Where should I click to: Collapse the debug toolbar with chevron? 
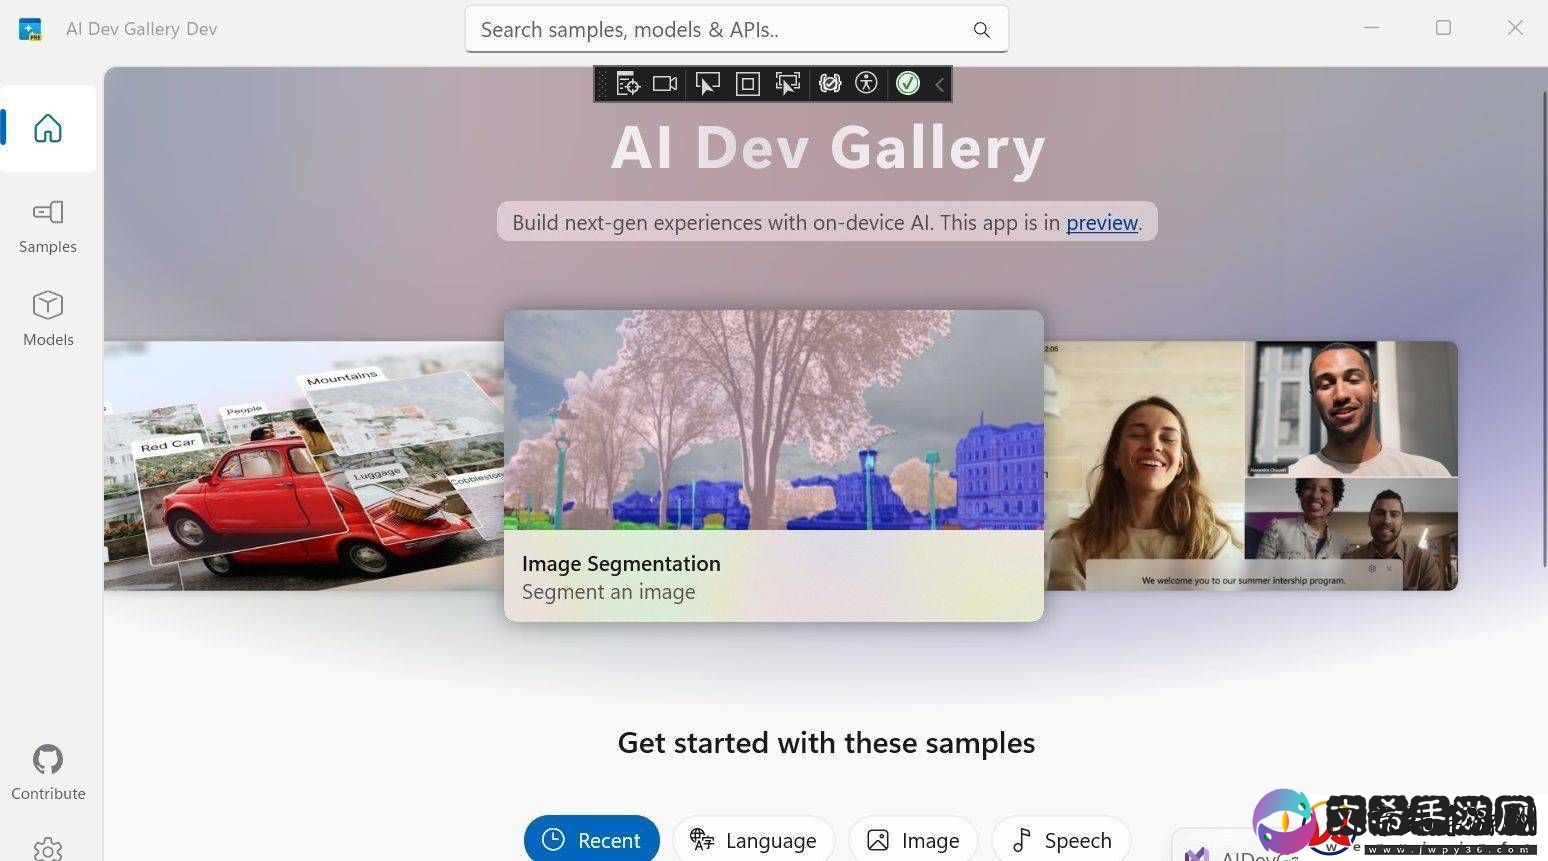click(939, 85)
